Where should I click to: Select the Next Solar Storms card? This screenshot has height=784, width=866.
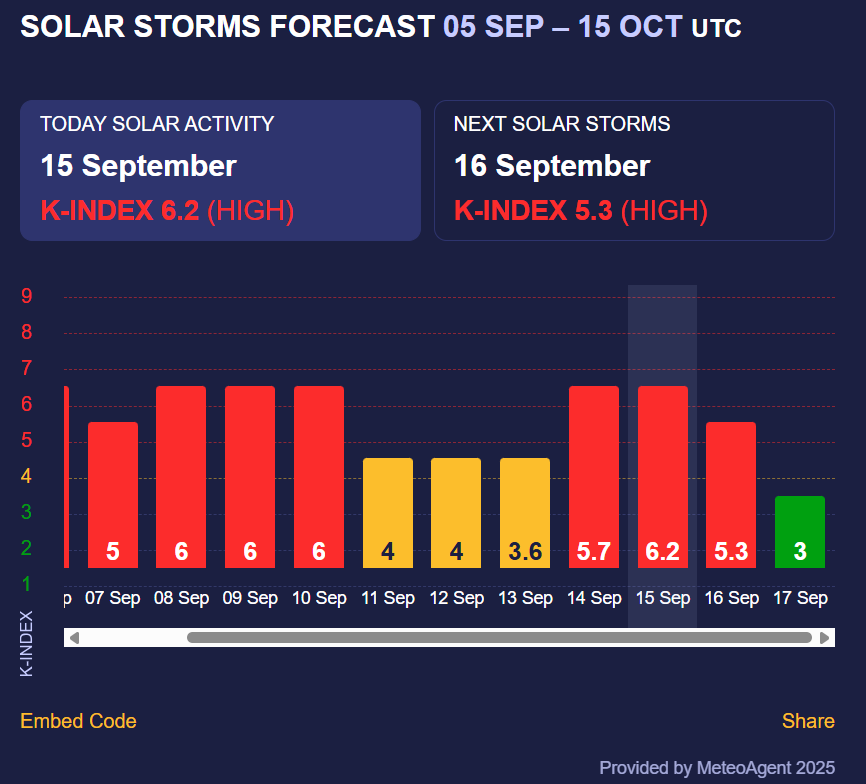coord(634,170)
